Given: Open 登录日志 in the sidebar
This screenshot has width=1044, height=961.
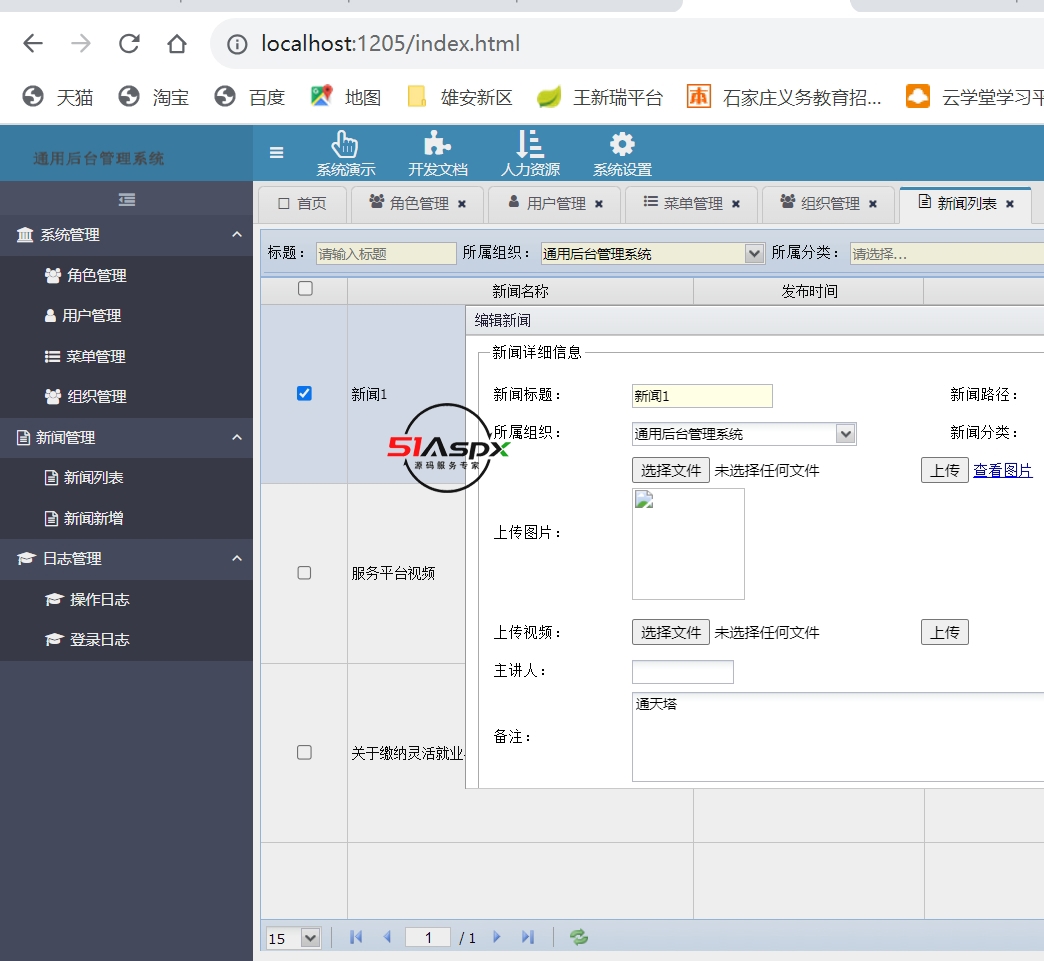Looking at the screenshot, I should [127, 640].
